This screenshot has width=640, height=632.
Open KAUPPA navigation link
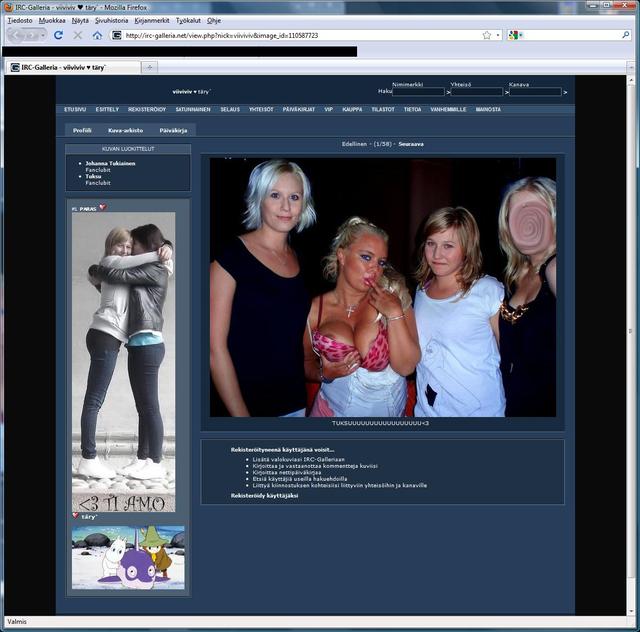click(x=352, y=109)
